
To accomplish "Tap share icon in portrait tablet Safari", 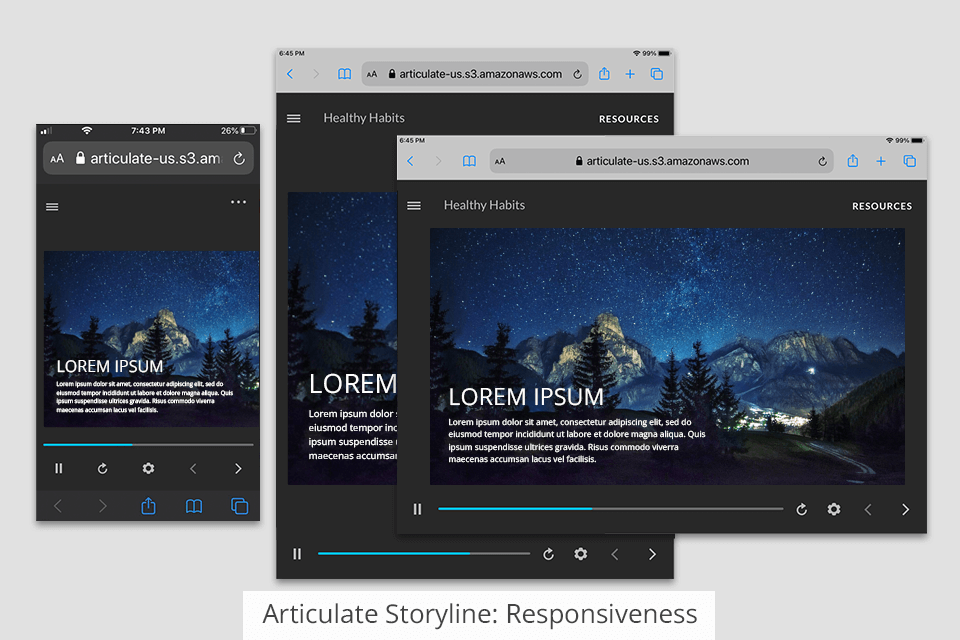I will coord(604,73).
